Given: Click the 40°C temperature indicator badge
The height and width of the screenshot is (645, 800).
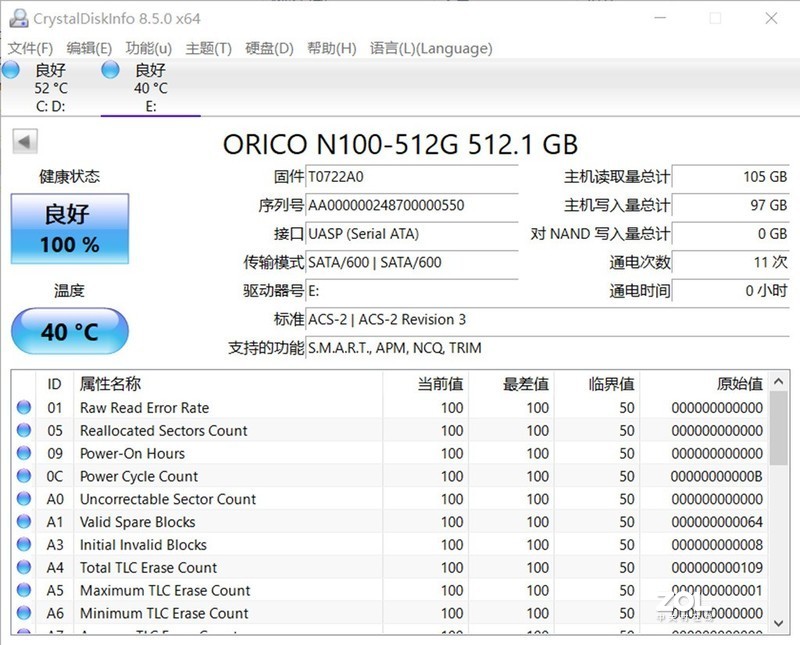Looking at the screenshot, I should click(68, 330).
